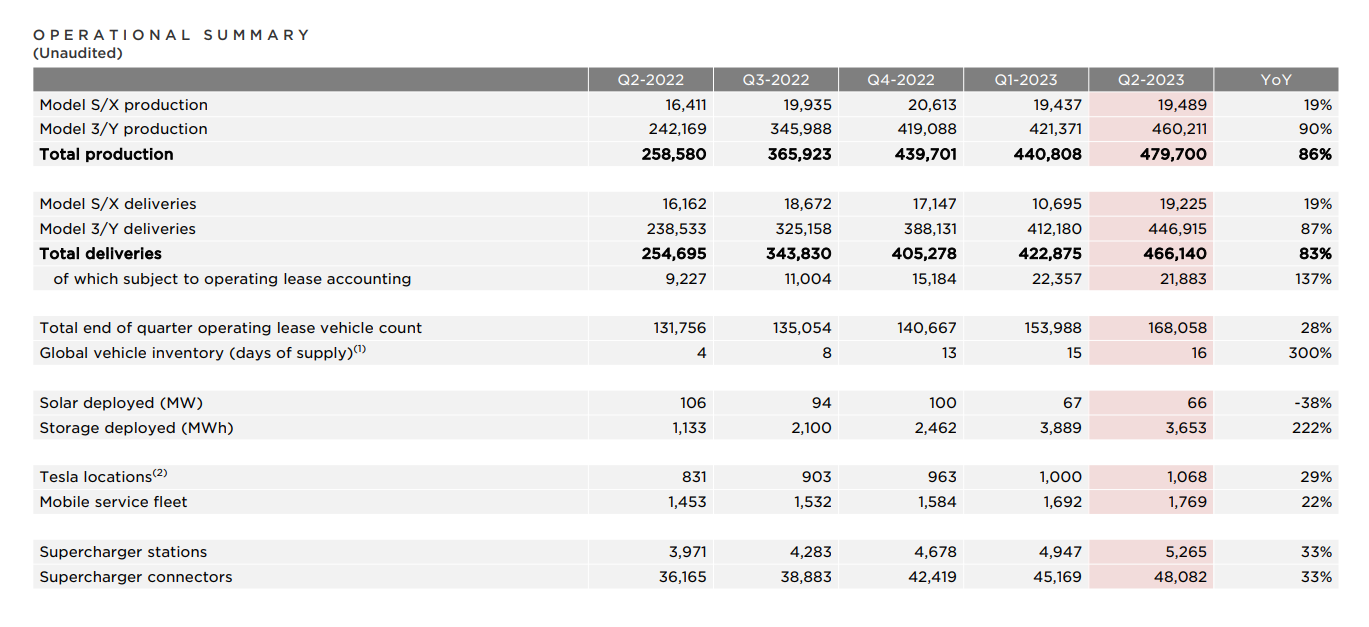This screenshot has width=1369, height=627.
Task: Click Q1-2023 storage deployed value 3,889
Action: coord(1061,428)
